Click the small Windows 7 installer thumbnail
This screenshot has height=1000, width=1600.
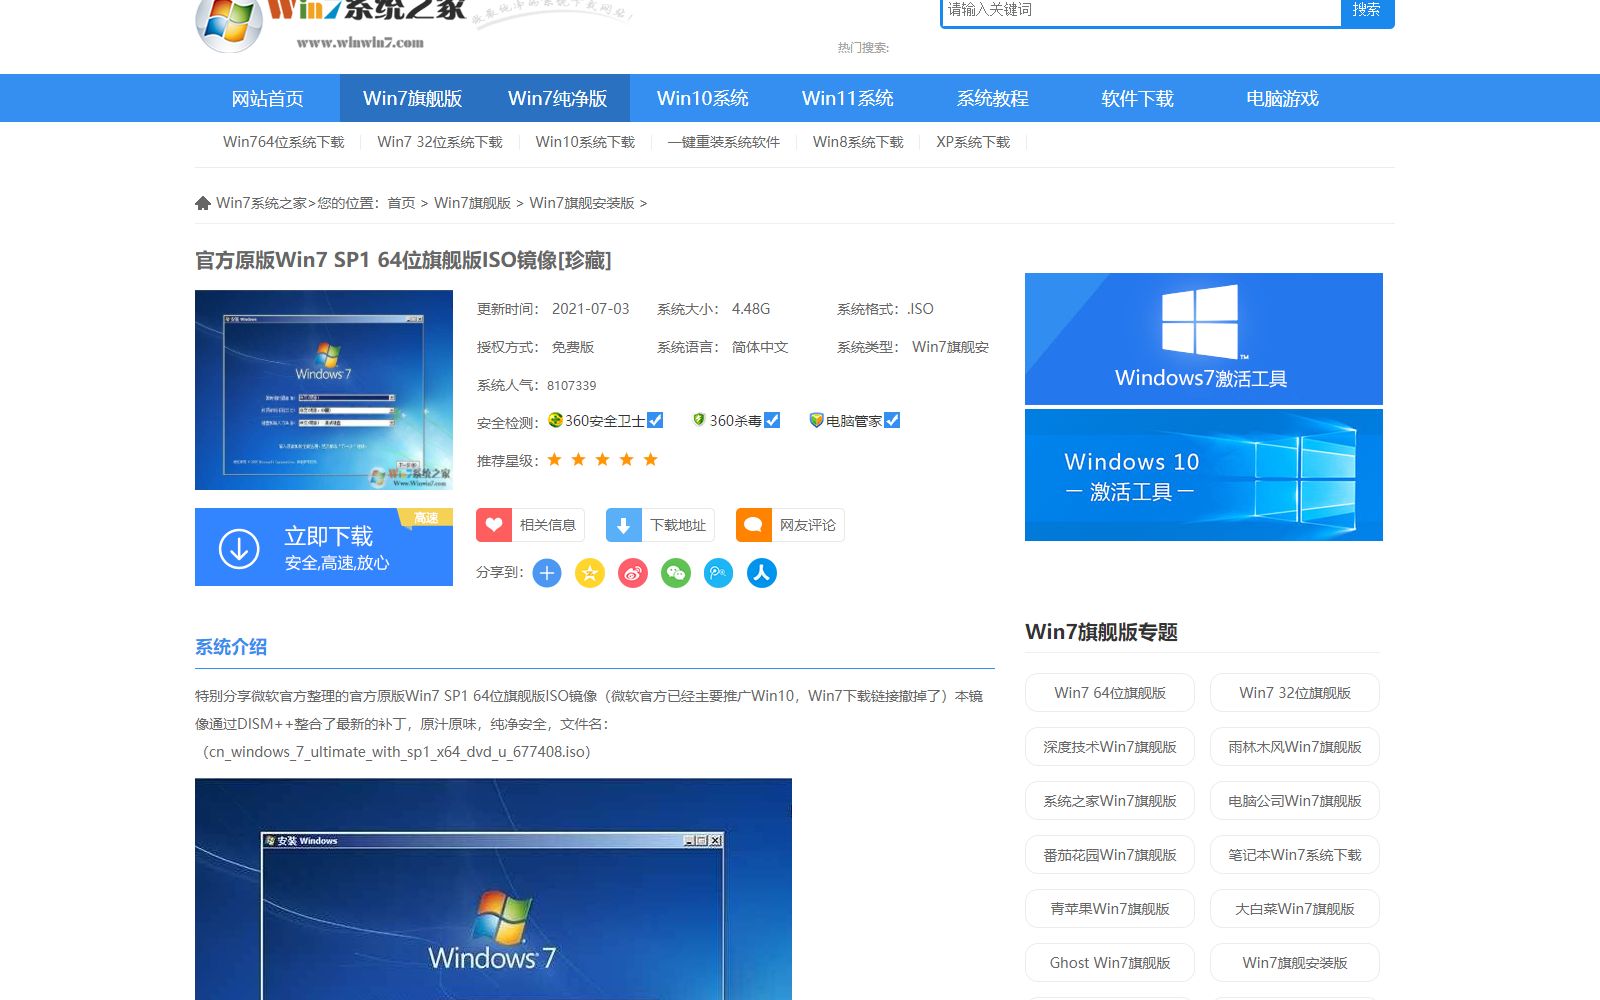324,390
